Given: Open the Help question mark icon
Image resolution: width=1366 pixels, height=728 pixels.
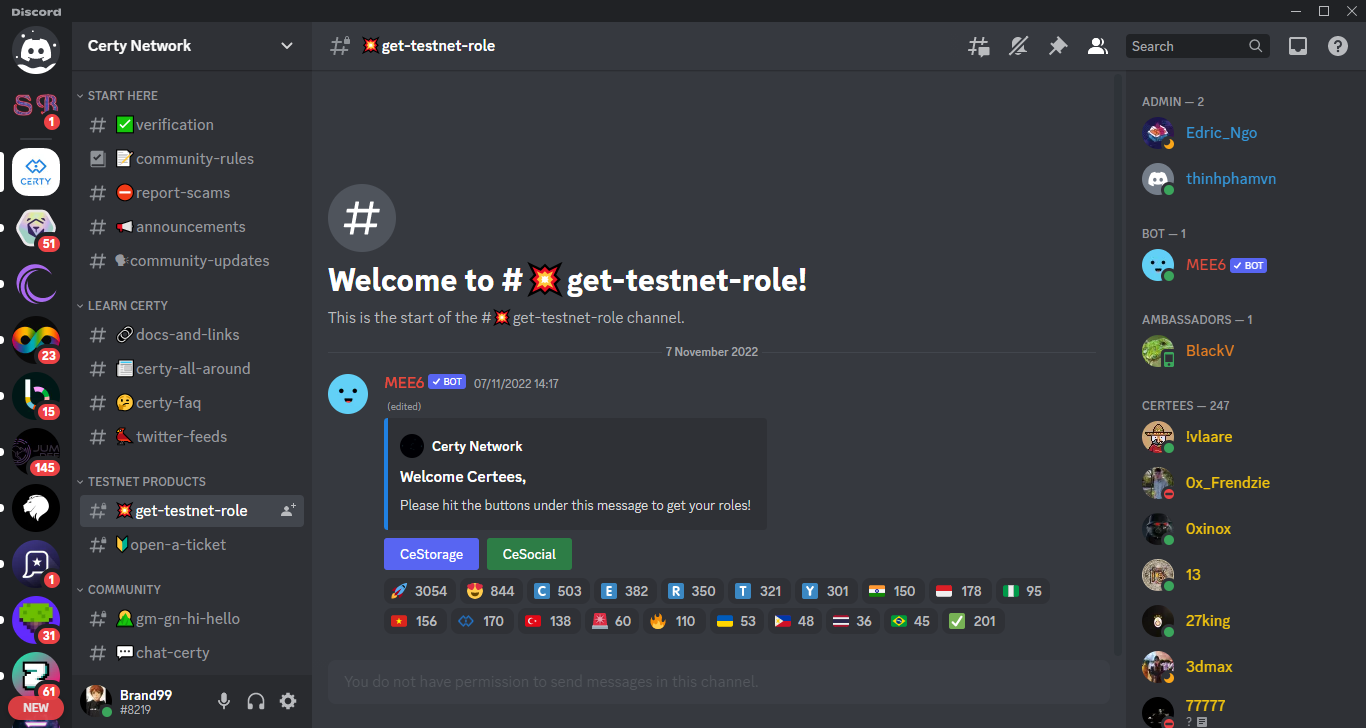Looking at the screenshot, I should (x=1337, y=46).
